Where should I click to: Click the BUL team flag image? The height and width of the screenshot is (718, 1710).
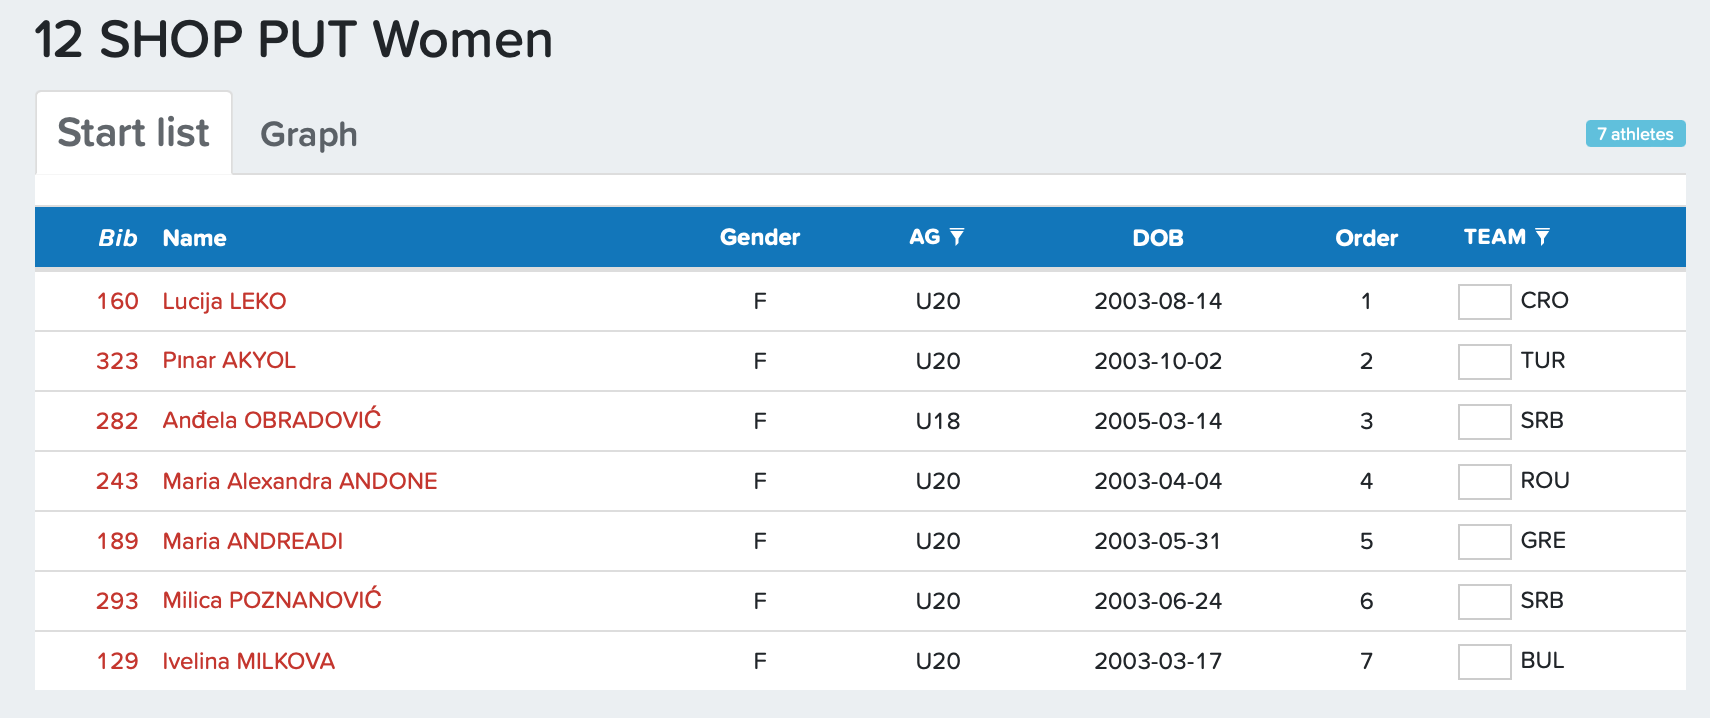[1484, 661]
